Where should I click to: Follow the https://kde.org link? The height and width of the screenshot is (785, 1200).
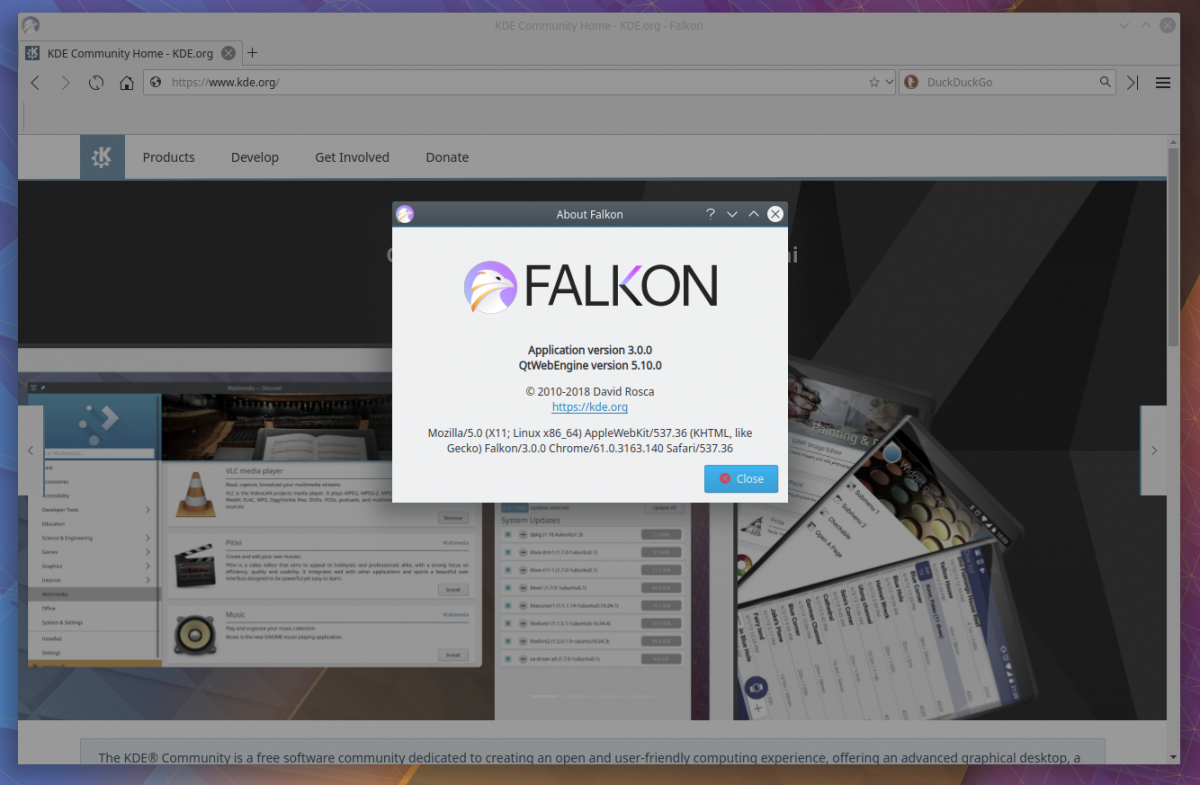tap(589, 407)
